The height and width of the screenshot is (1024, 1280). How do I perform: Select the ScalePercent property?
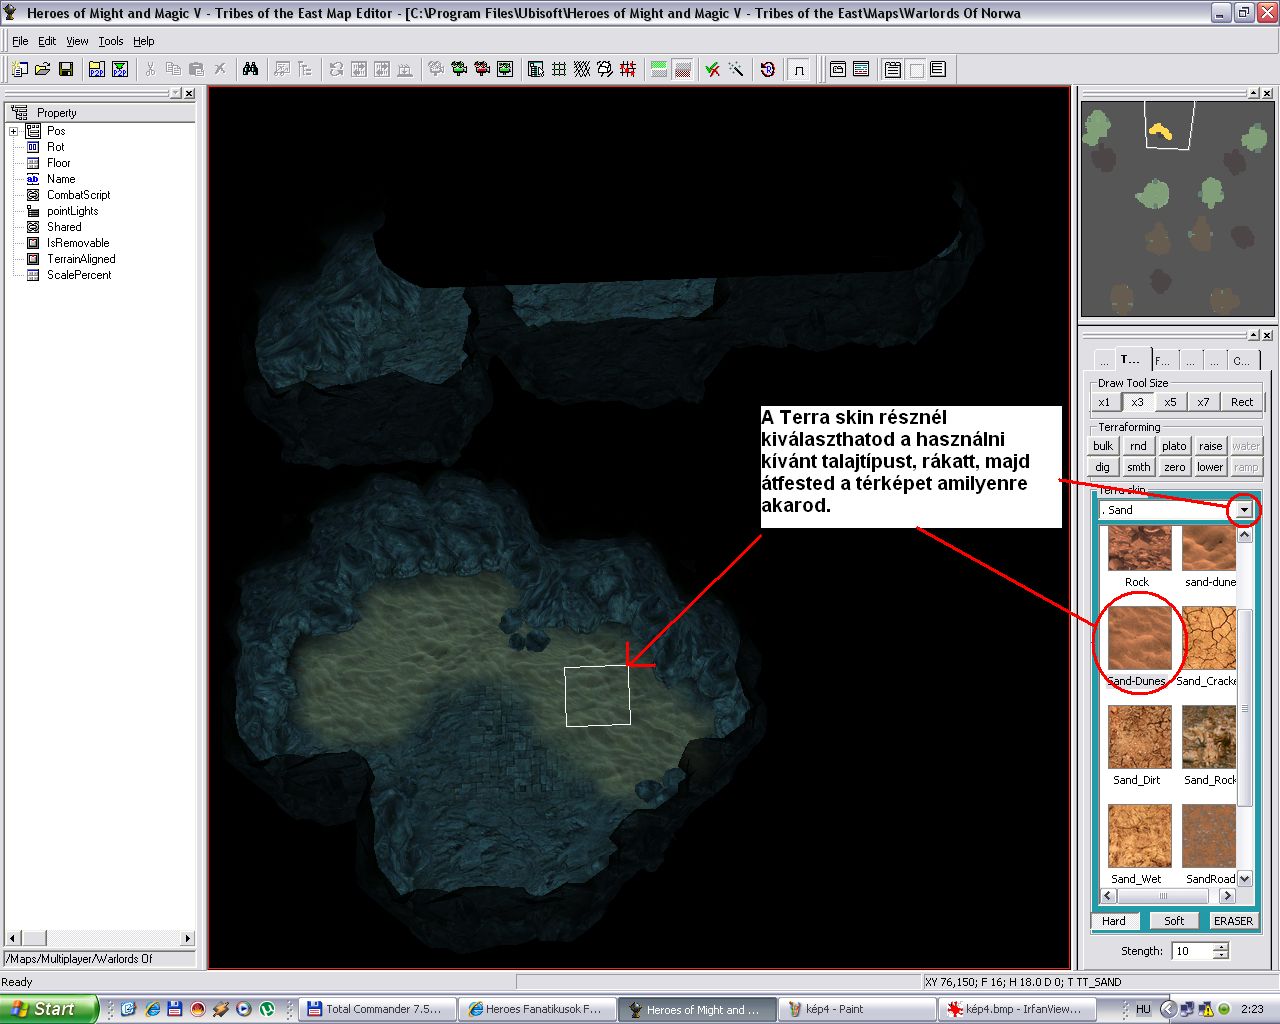pyautogui.click(x=79, y=275)
